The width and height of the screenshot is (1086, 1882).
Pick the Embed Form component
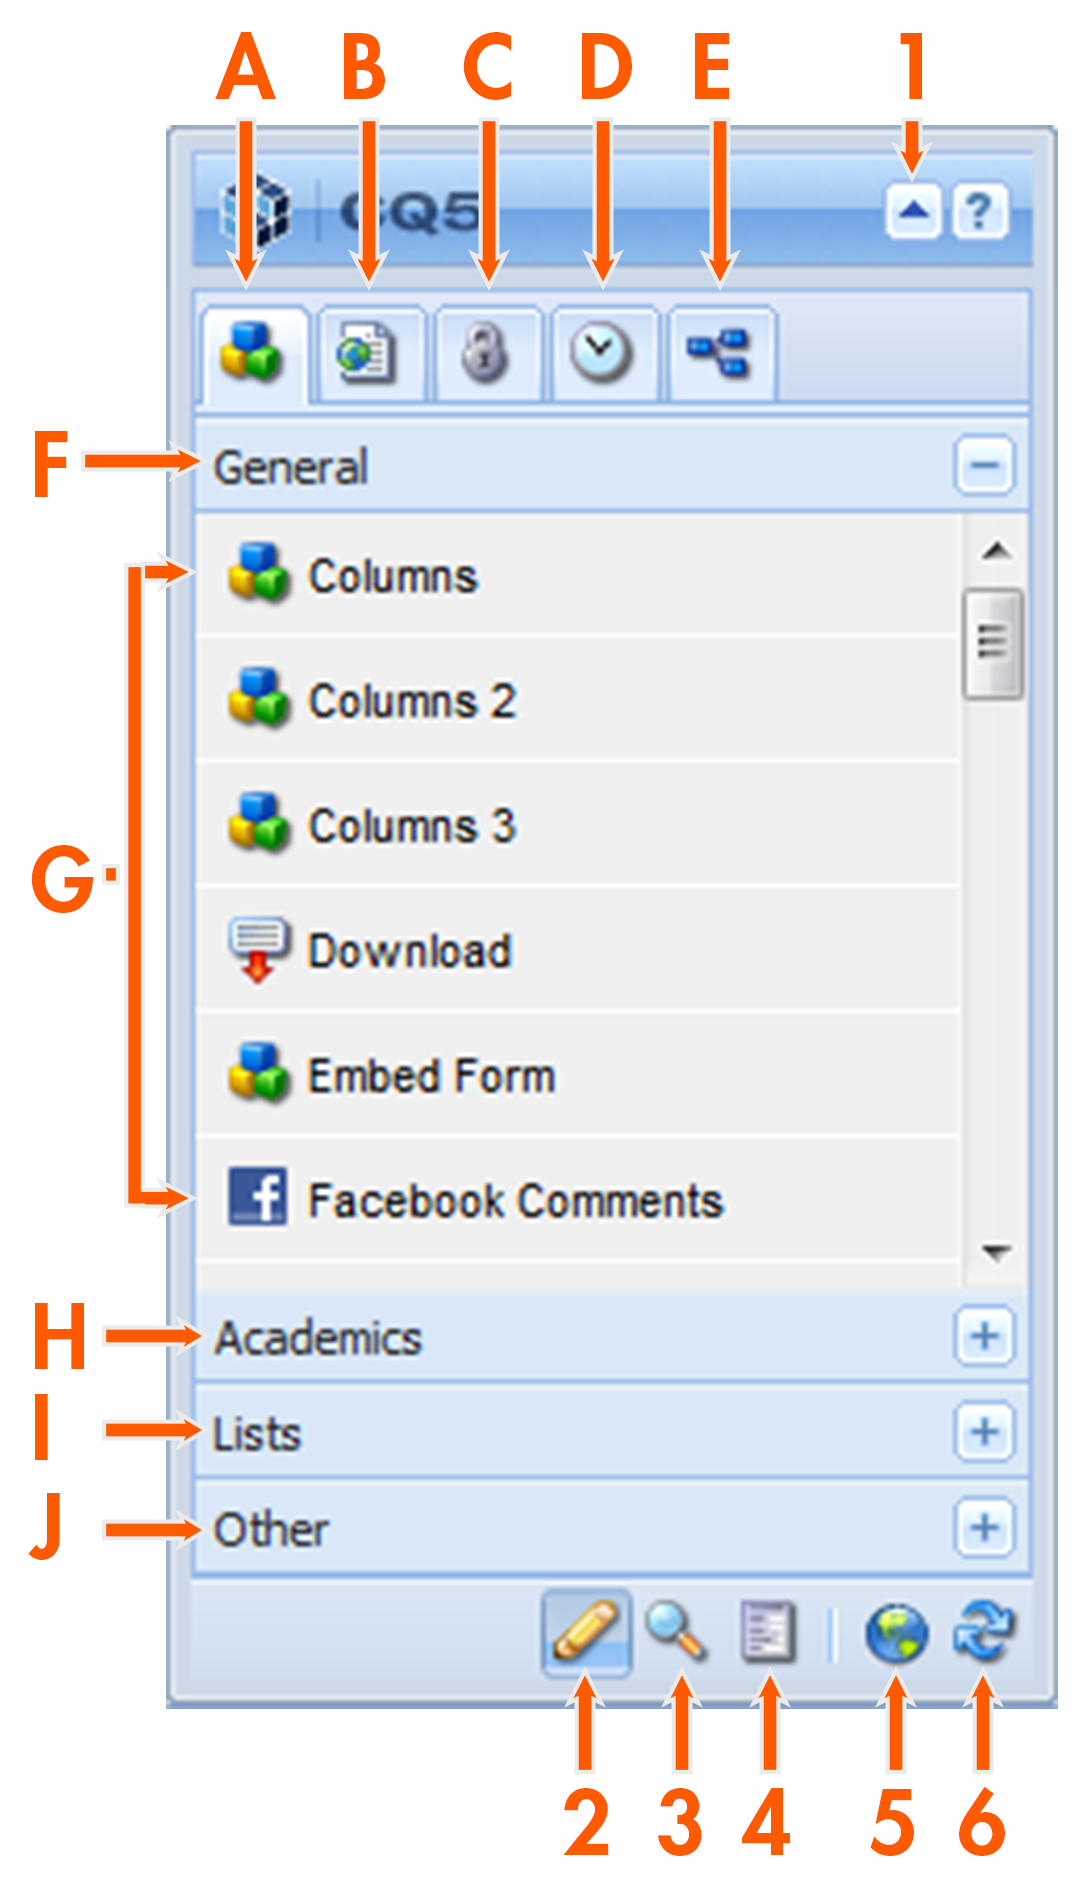coord(430,1076)
